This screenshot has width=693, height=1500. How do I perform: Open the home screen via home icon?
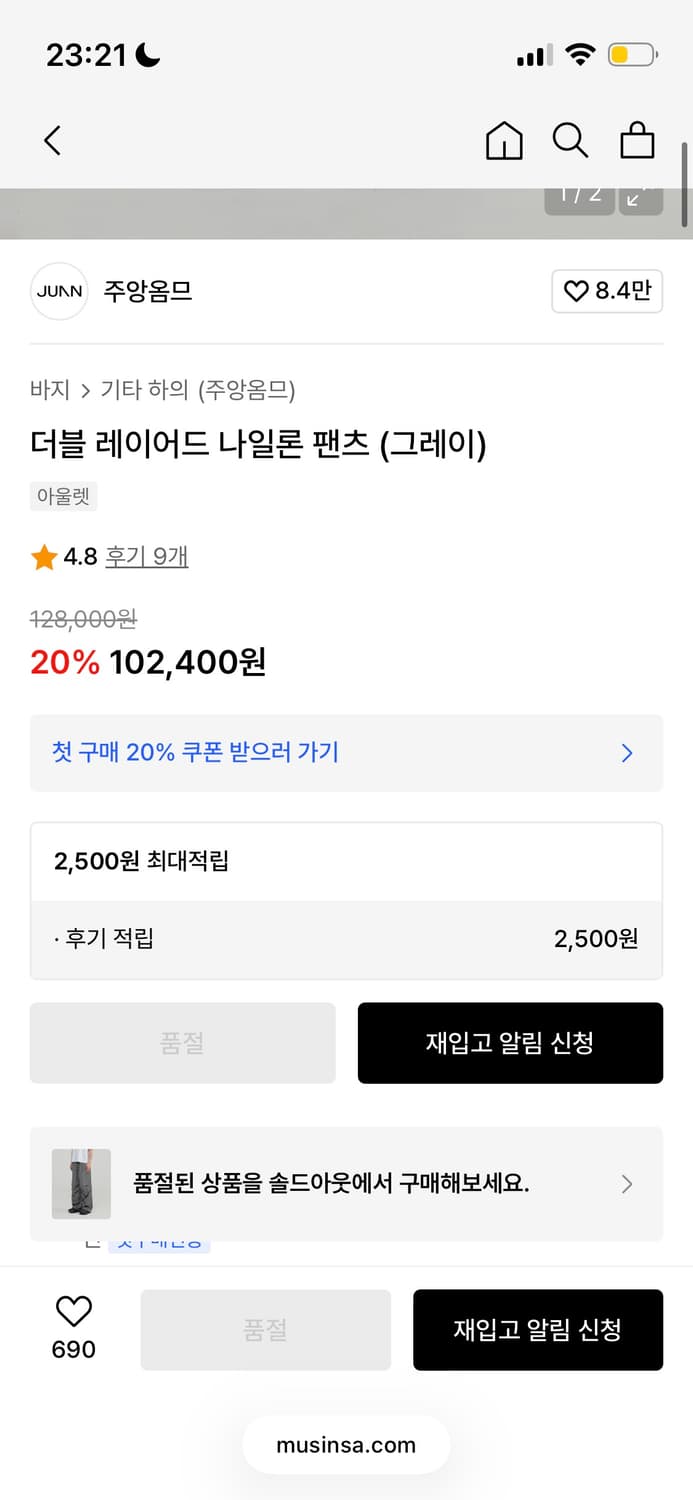tap(504, 141)
